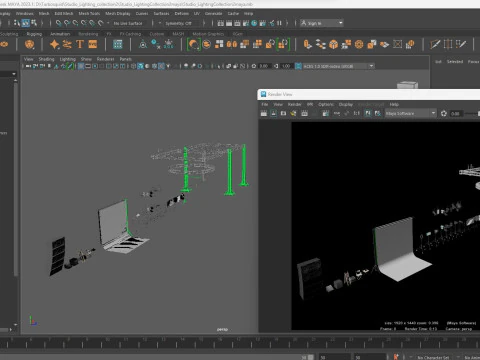Open the Mesh Tools menu
Screen dimensions: 480x360
pos(89,13)
